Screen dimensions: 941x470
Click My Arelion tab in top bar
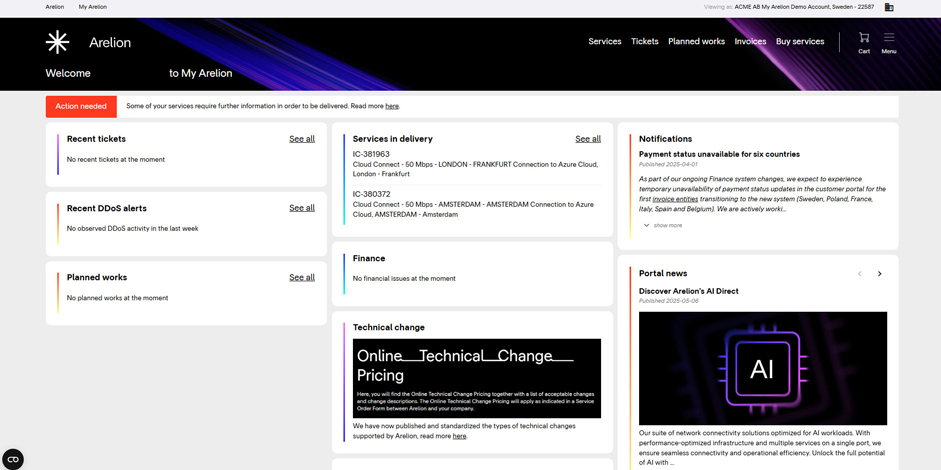[x=93, y=7]
